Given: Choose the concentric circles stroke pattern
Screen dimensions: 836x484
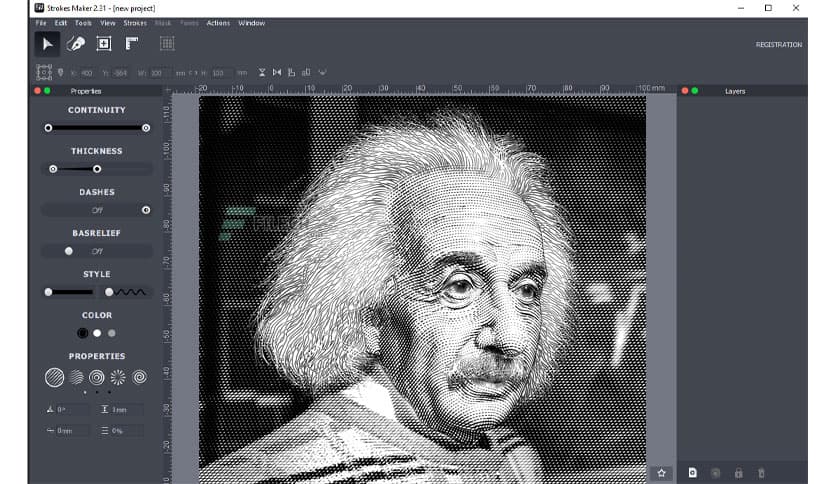Looking at the screenshot, I should pyautogui.click(x=97, y=377).
